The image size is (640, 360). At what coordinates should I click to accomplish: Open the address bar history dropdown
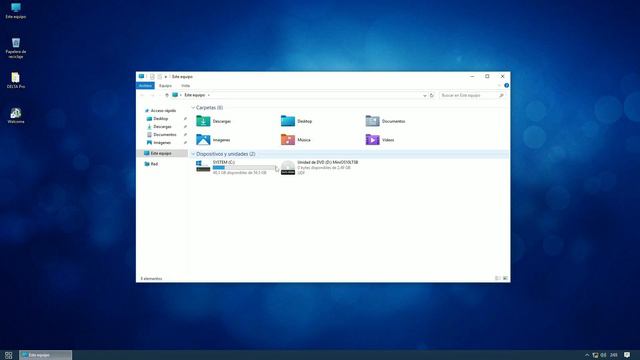[424, 95]
